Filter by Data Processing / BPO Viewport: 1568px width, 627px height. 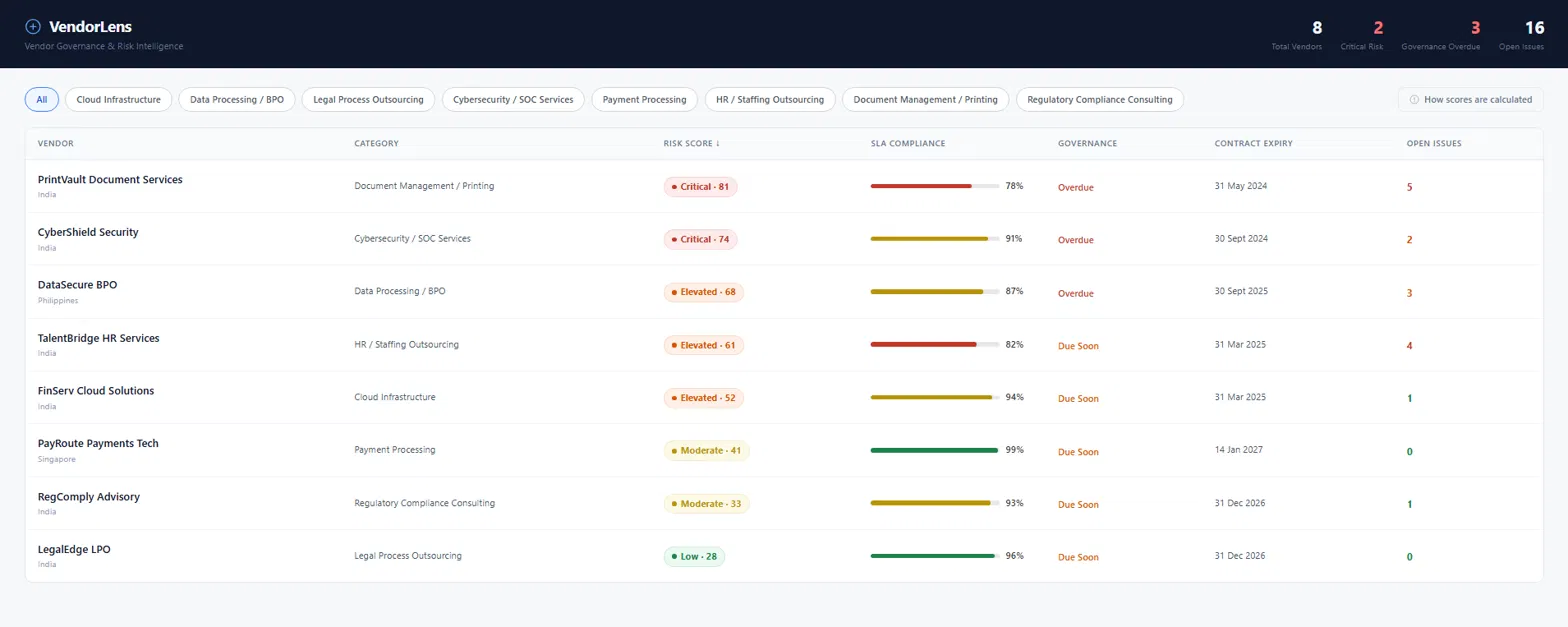237,100
